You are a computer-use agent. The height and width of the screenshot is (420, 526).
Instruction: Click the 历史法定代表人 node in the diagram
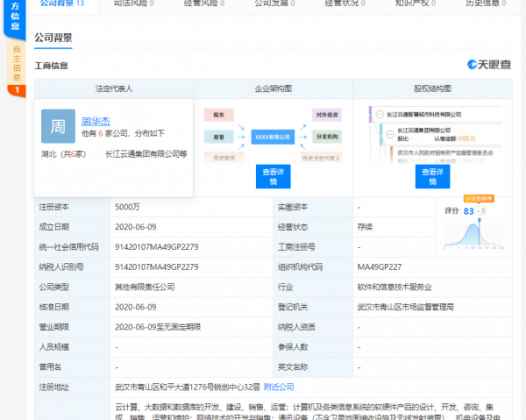tap(321, 158)
